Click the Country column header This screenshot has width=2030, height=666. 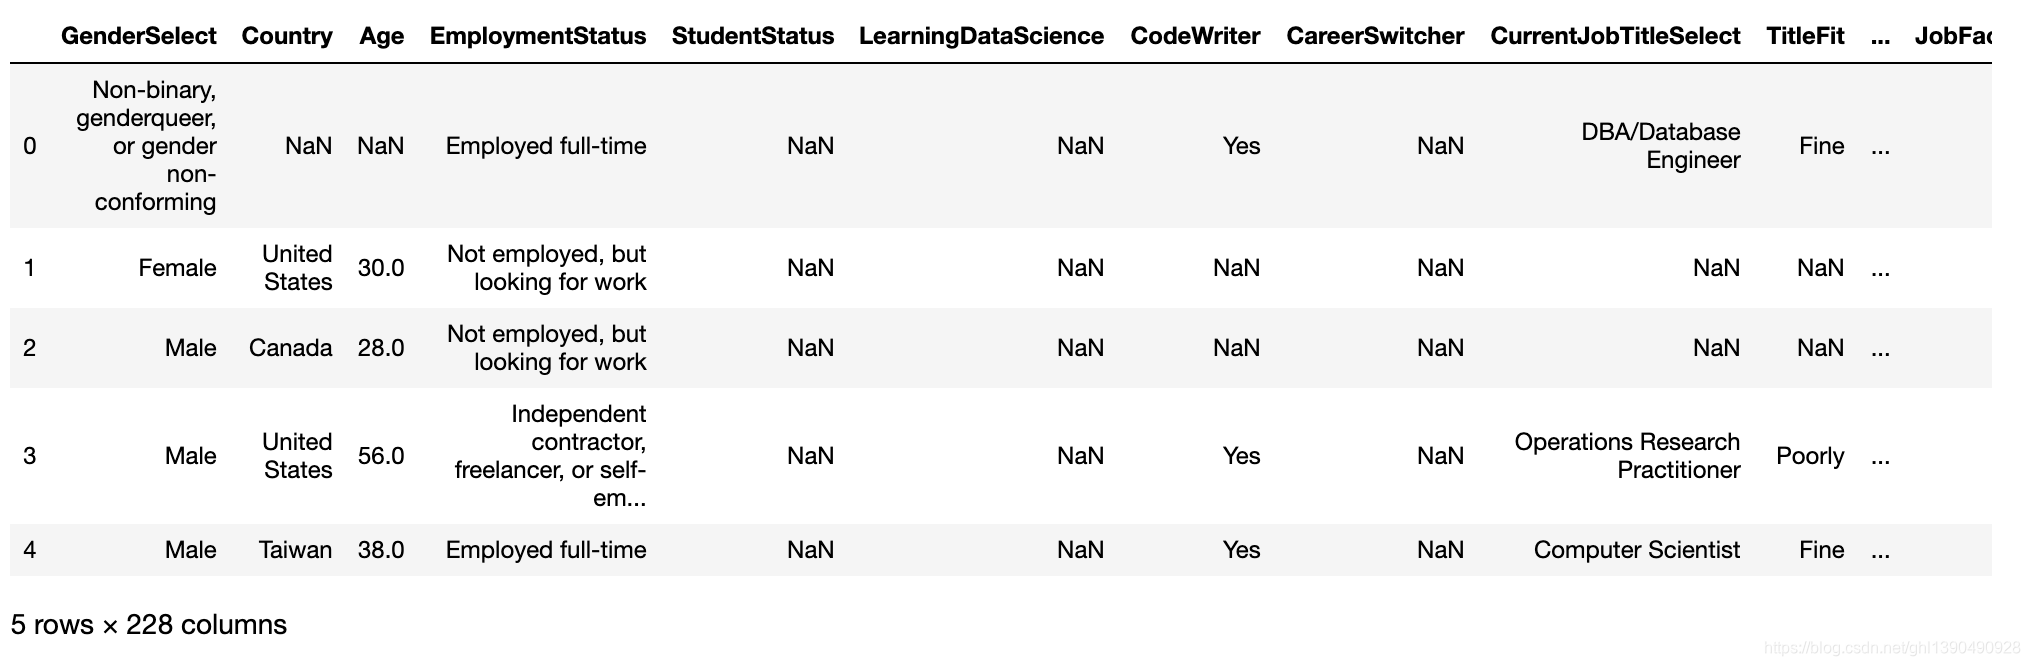tap(287, 36)
